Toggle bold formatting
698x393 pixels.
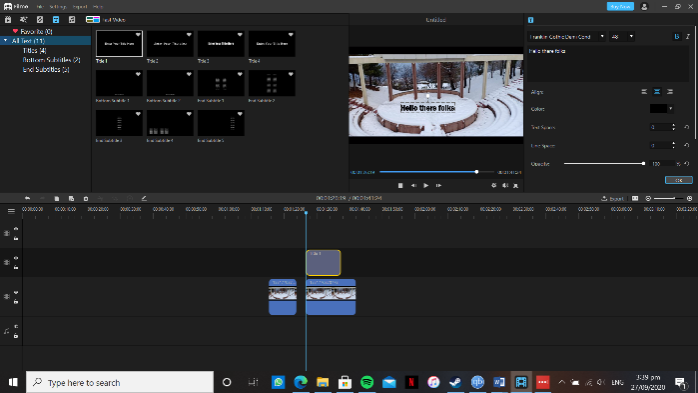677,37
